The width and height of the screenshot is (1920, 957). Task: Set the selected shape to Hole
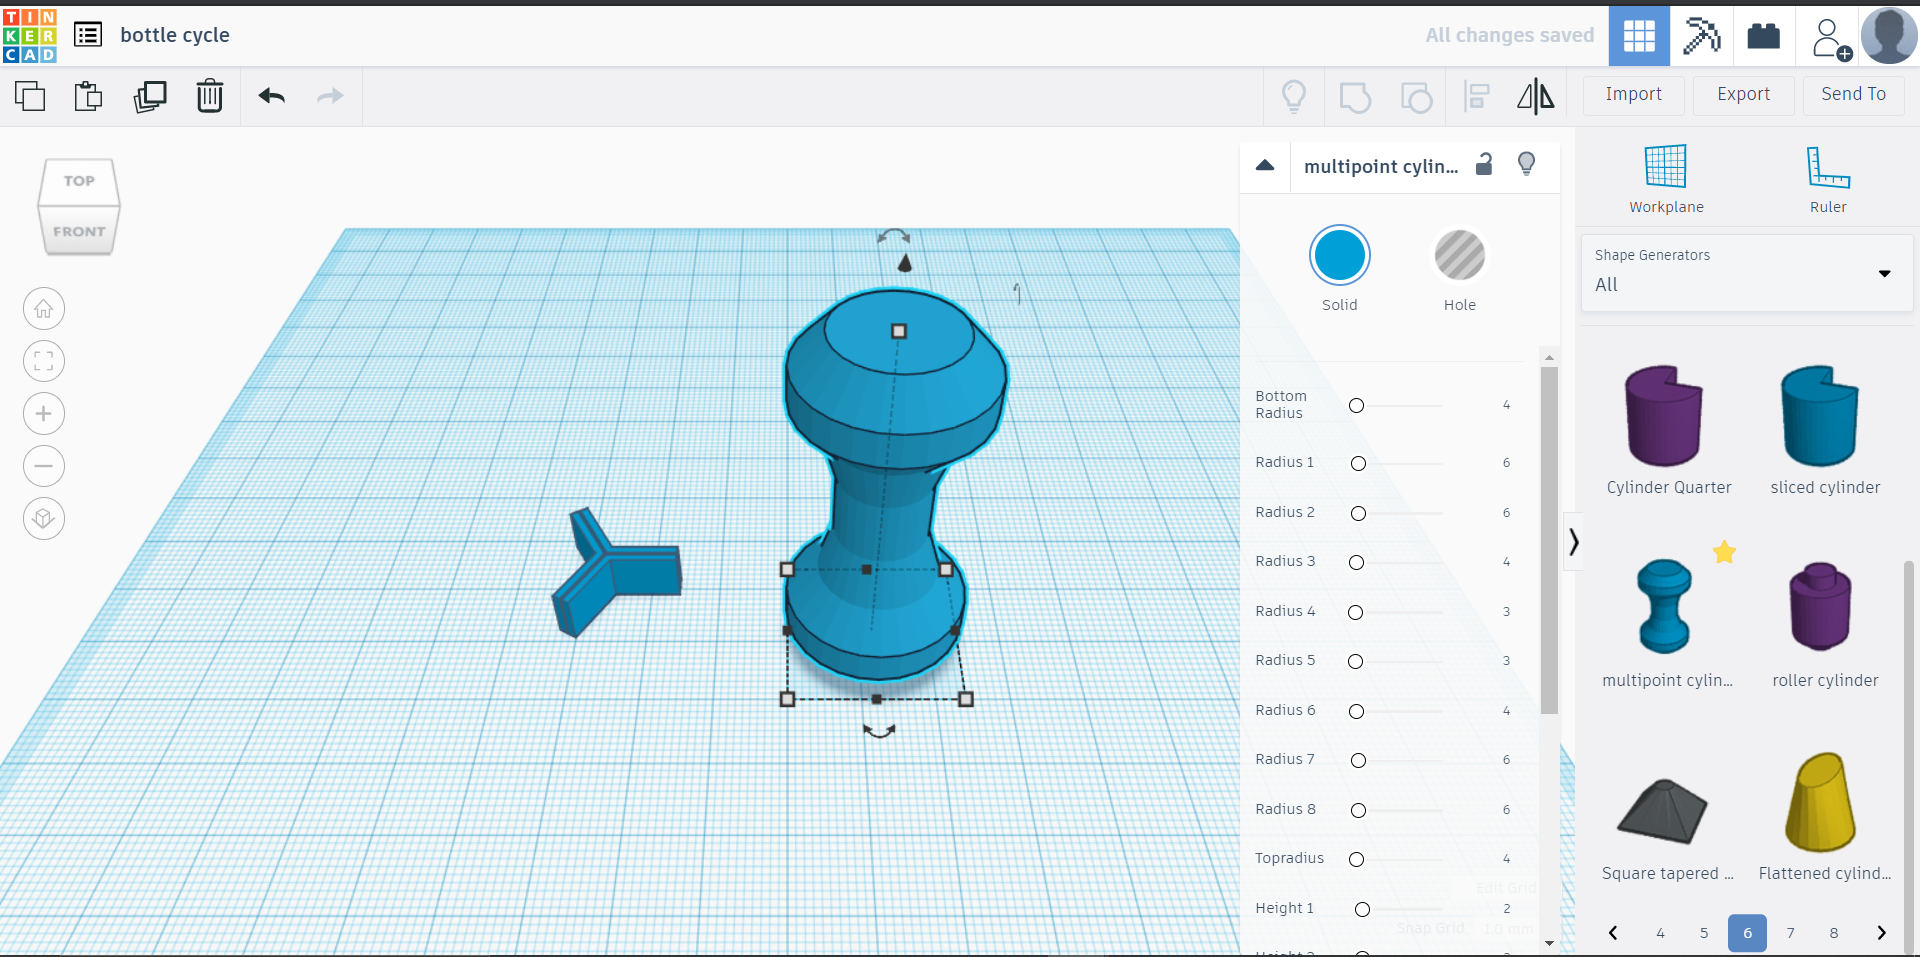1459,256
